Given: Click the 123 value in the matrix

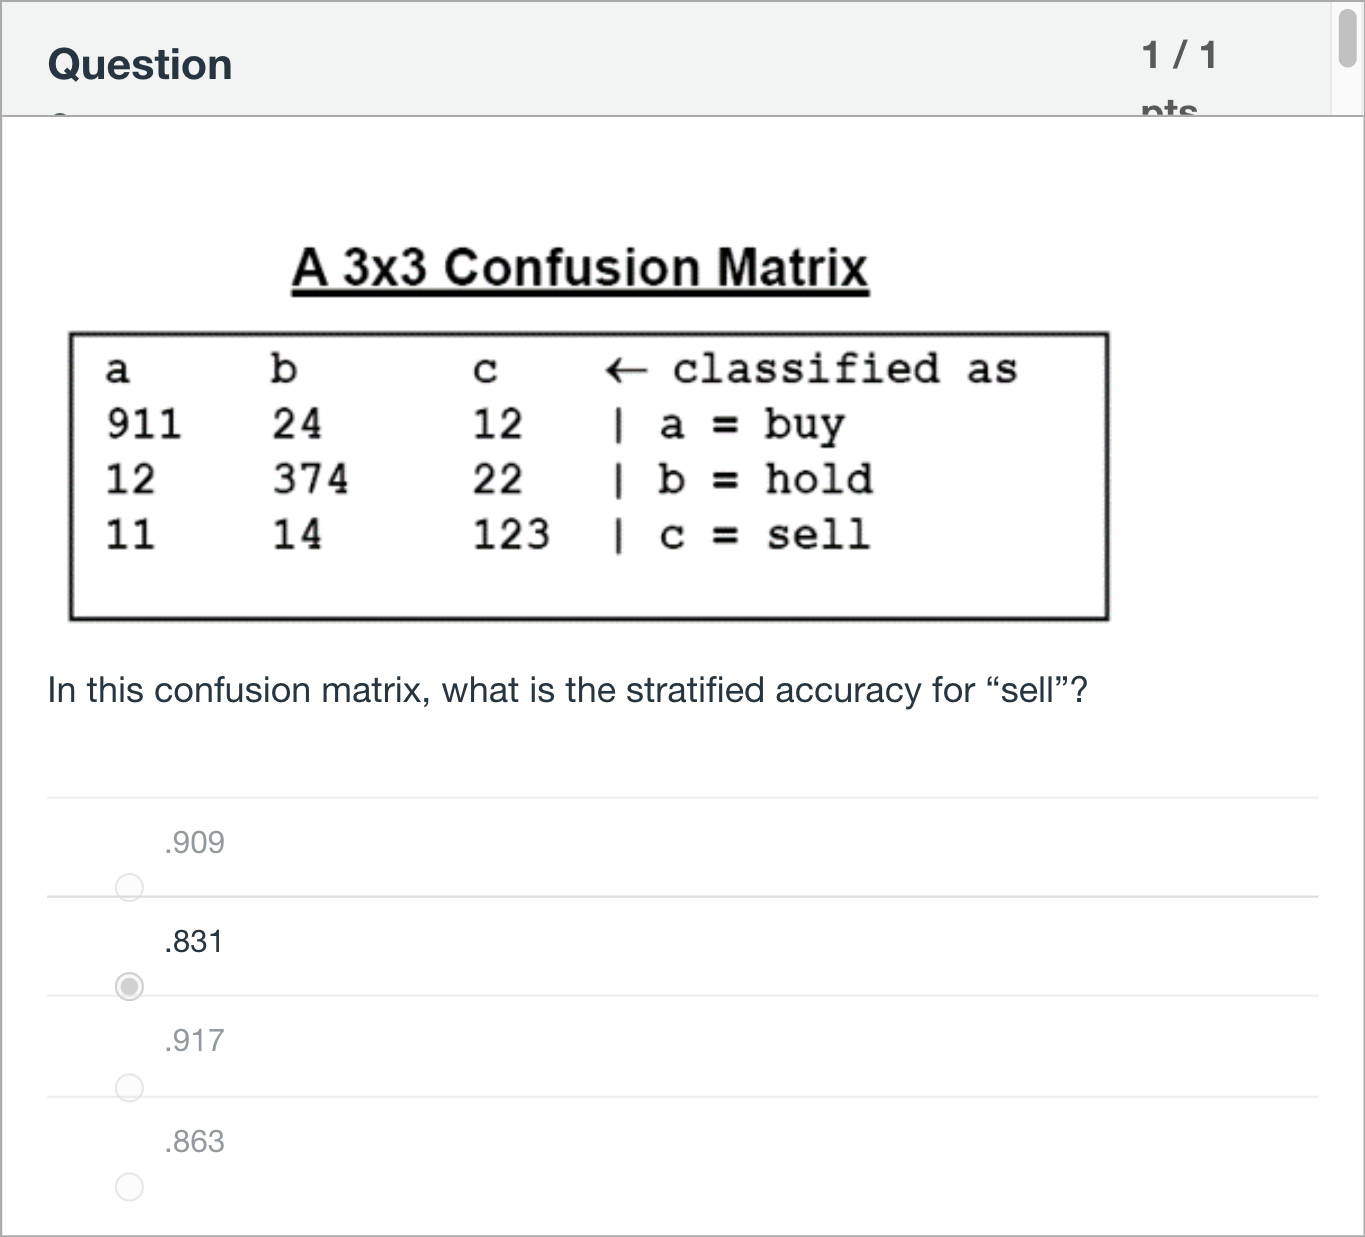Looking at the screenshot, I should click(511, 535).
